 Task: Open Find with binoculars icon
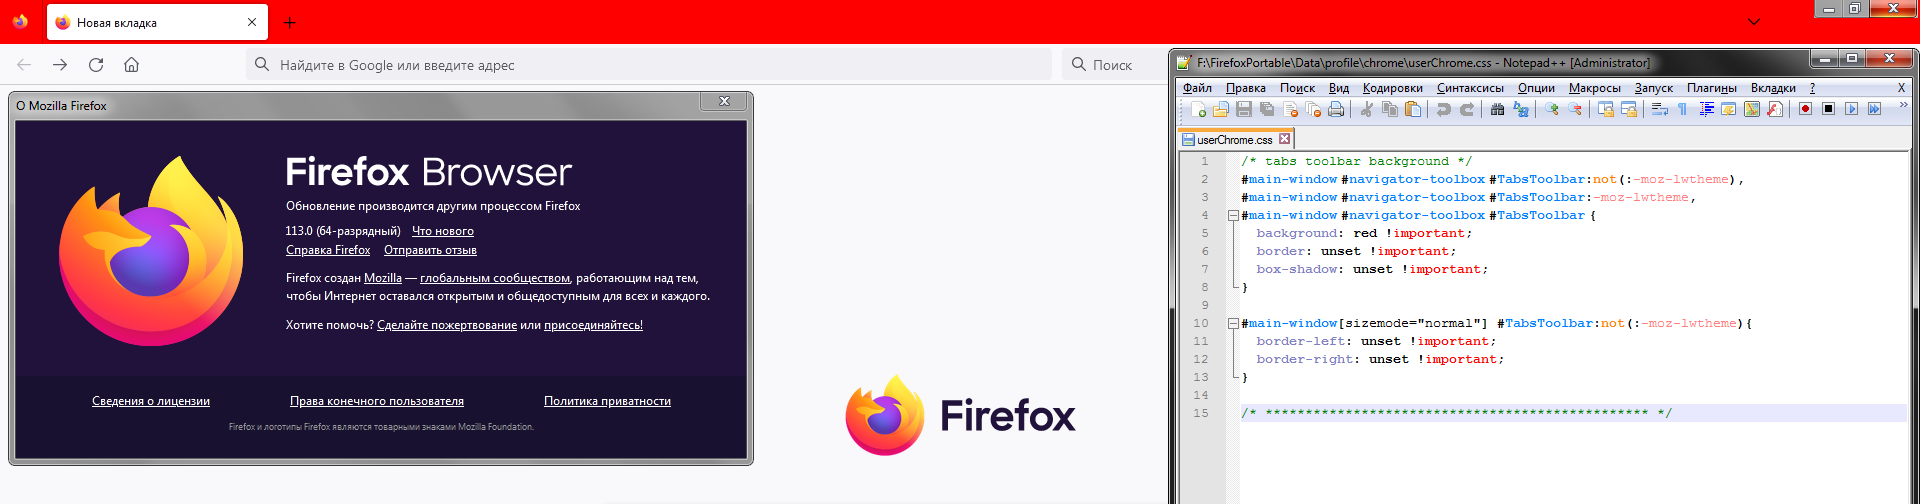coord(1498,109)
